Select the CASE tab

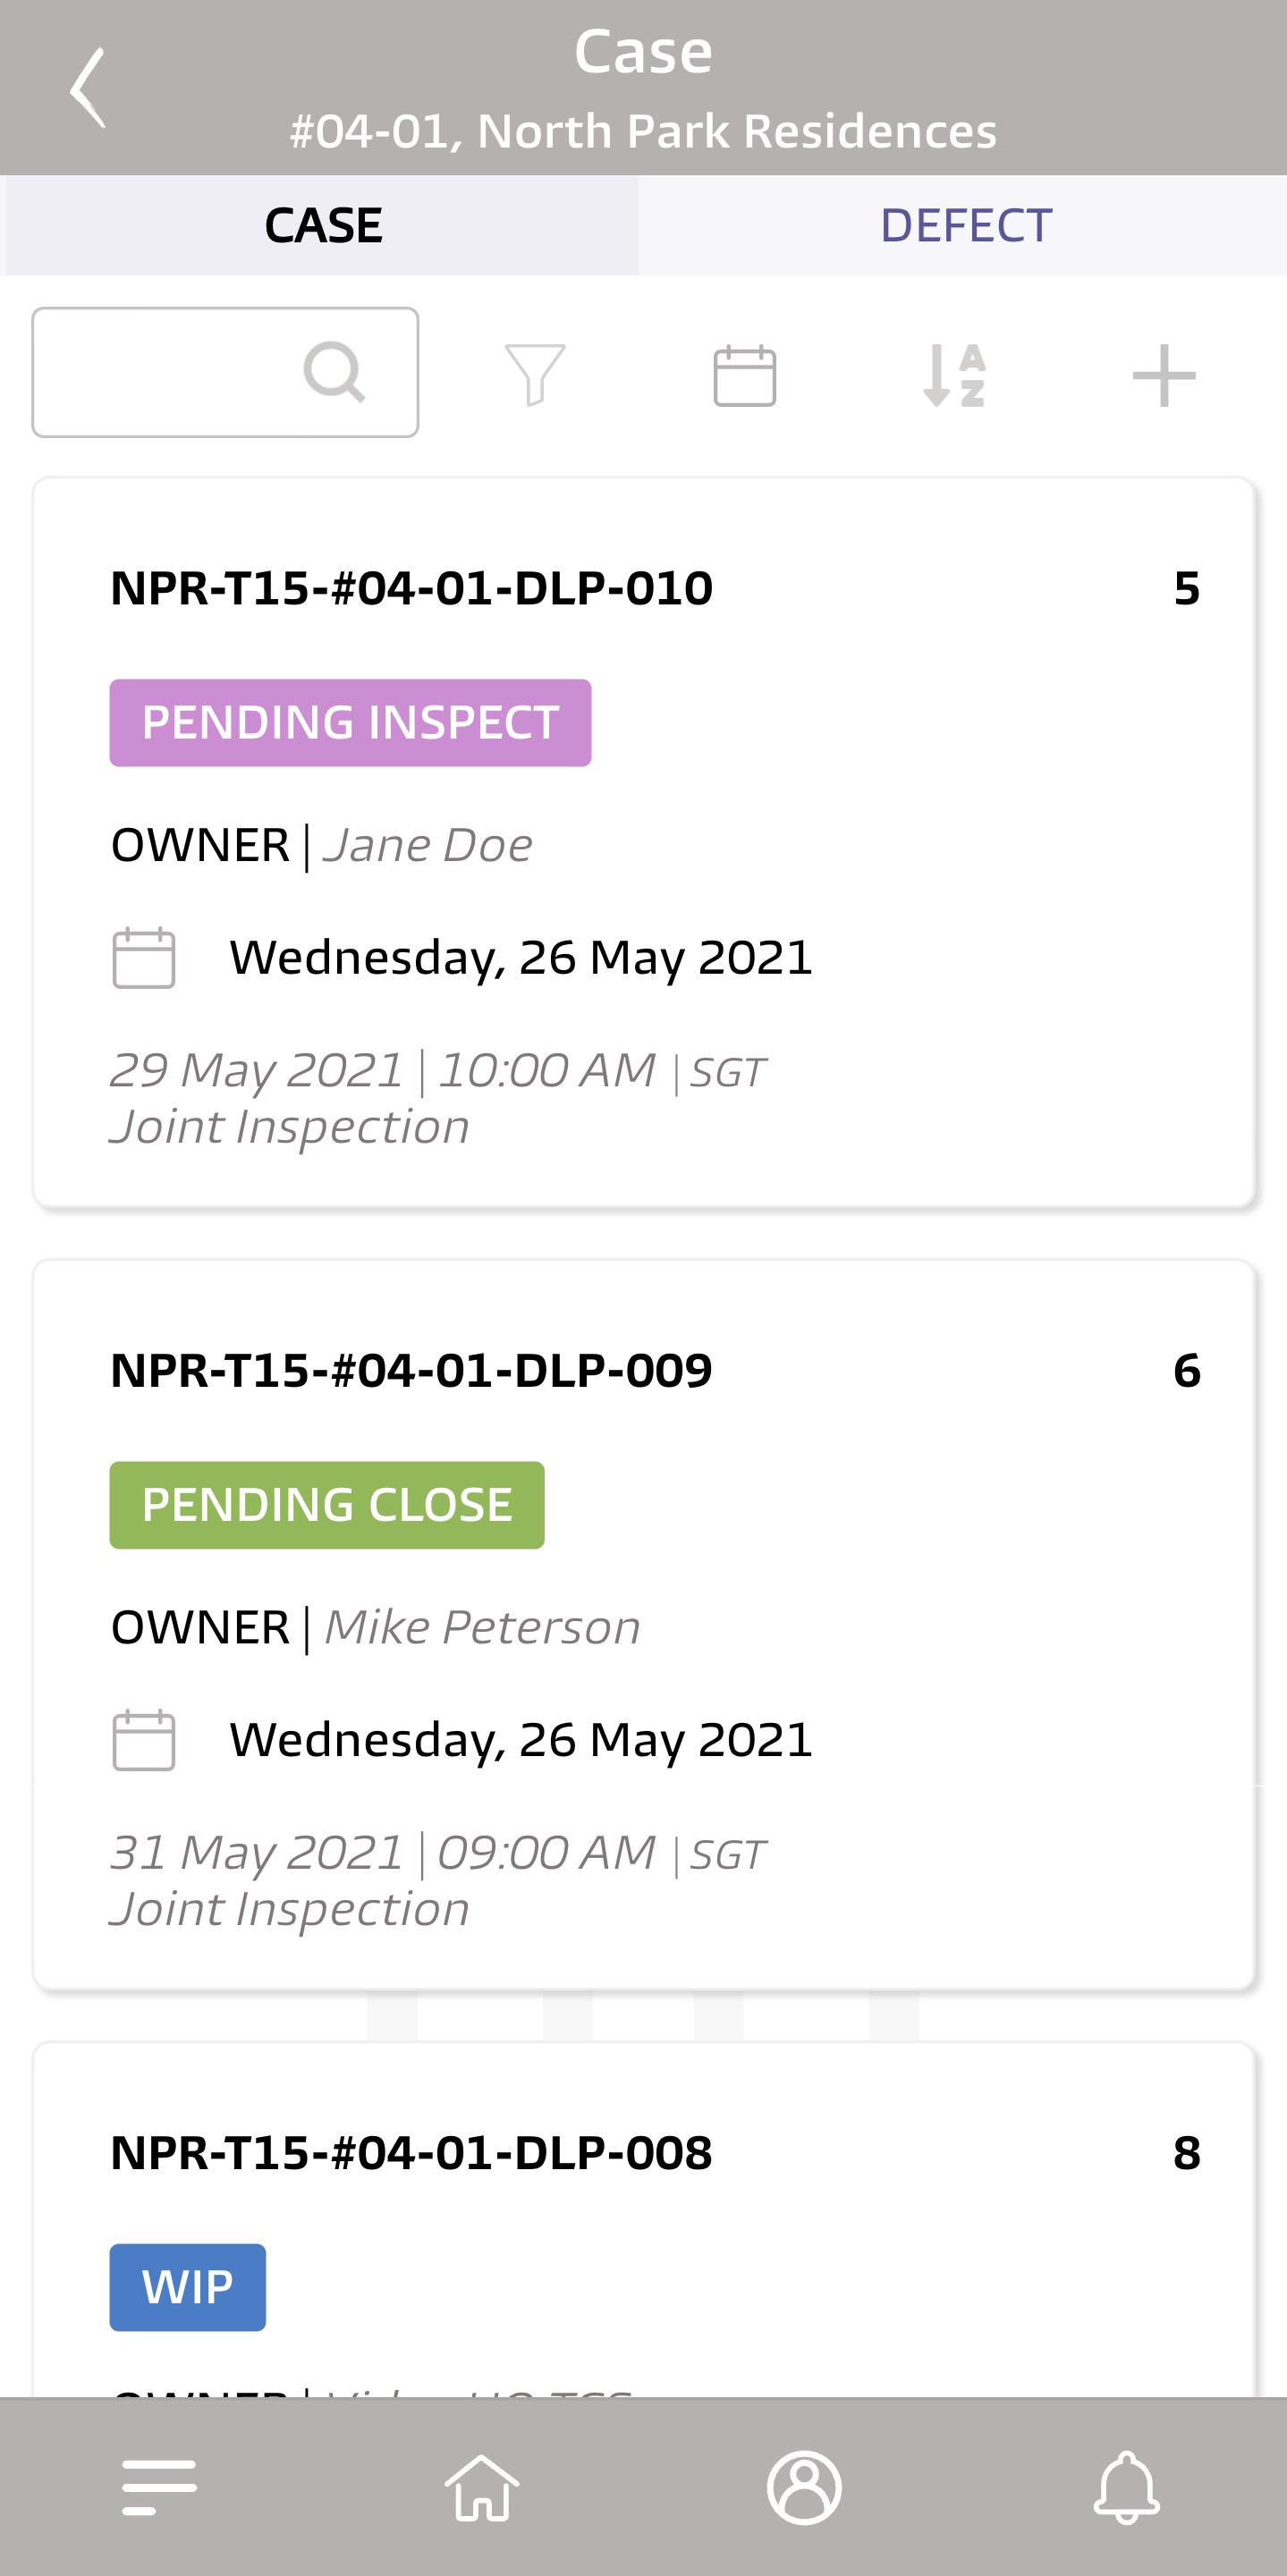point(322,225)
